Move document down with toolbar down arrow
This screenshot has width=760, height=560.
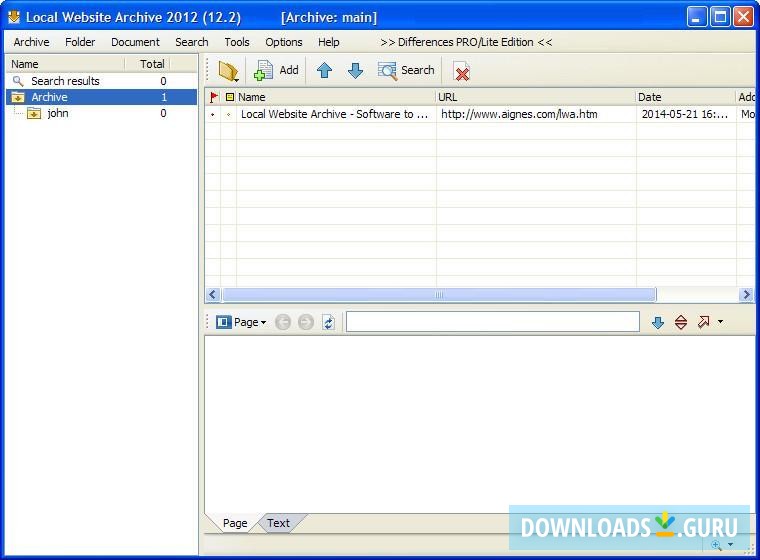coord(355,71)
